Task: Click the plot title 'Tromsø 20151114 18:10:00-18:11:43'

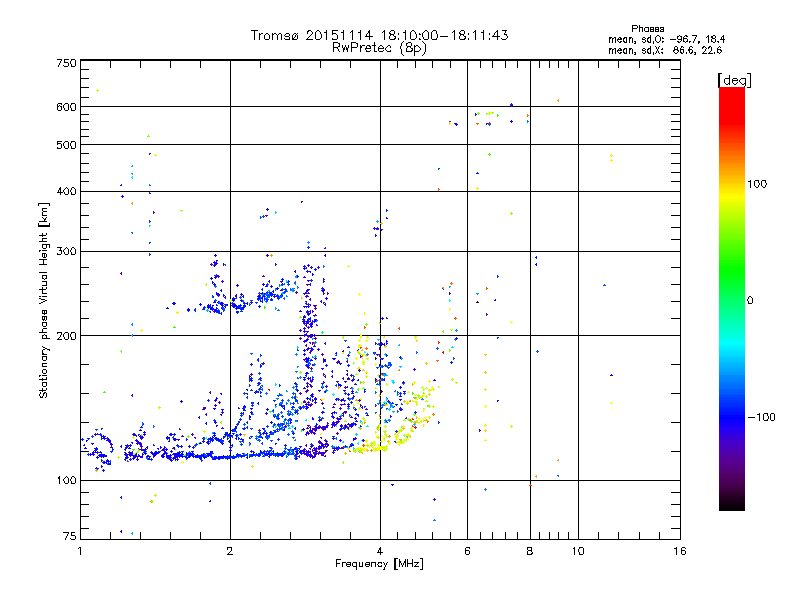Action: 379,35
